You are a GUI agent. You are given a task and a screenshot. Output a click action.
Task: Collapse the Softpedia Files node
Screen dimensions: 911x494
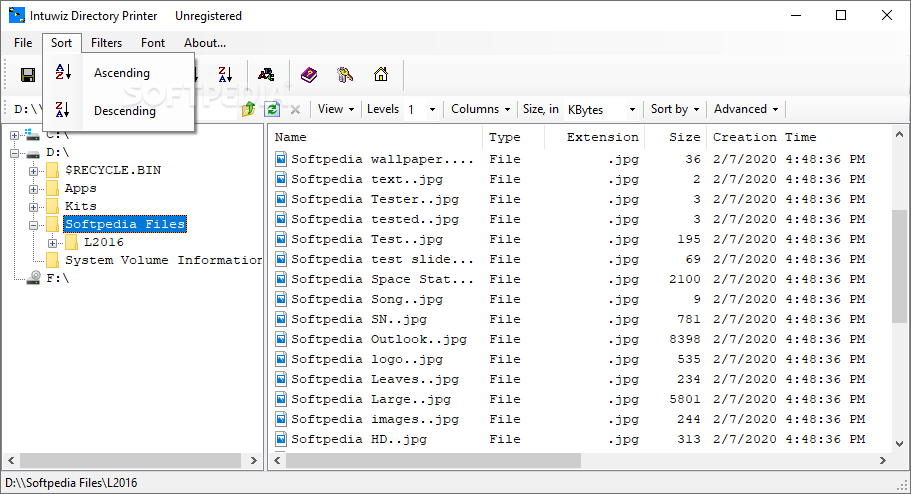click(34, 225)
